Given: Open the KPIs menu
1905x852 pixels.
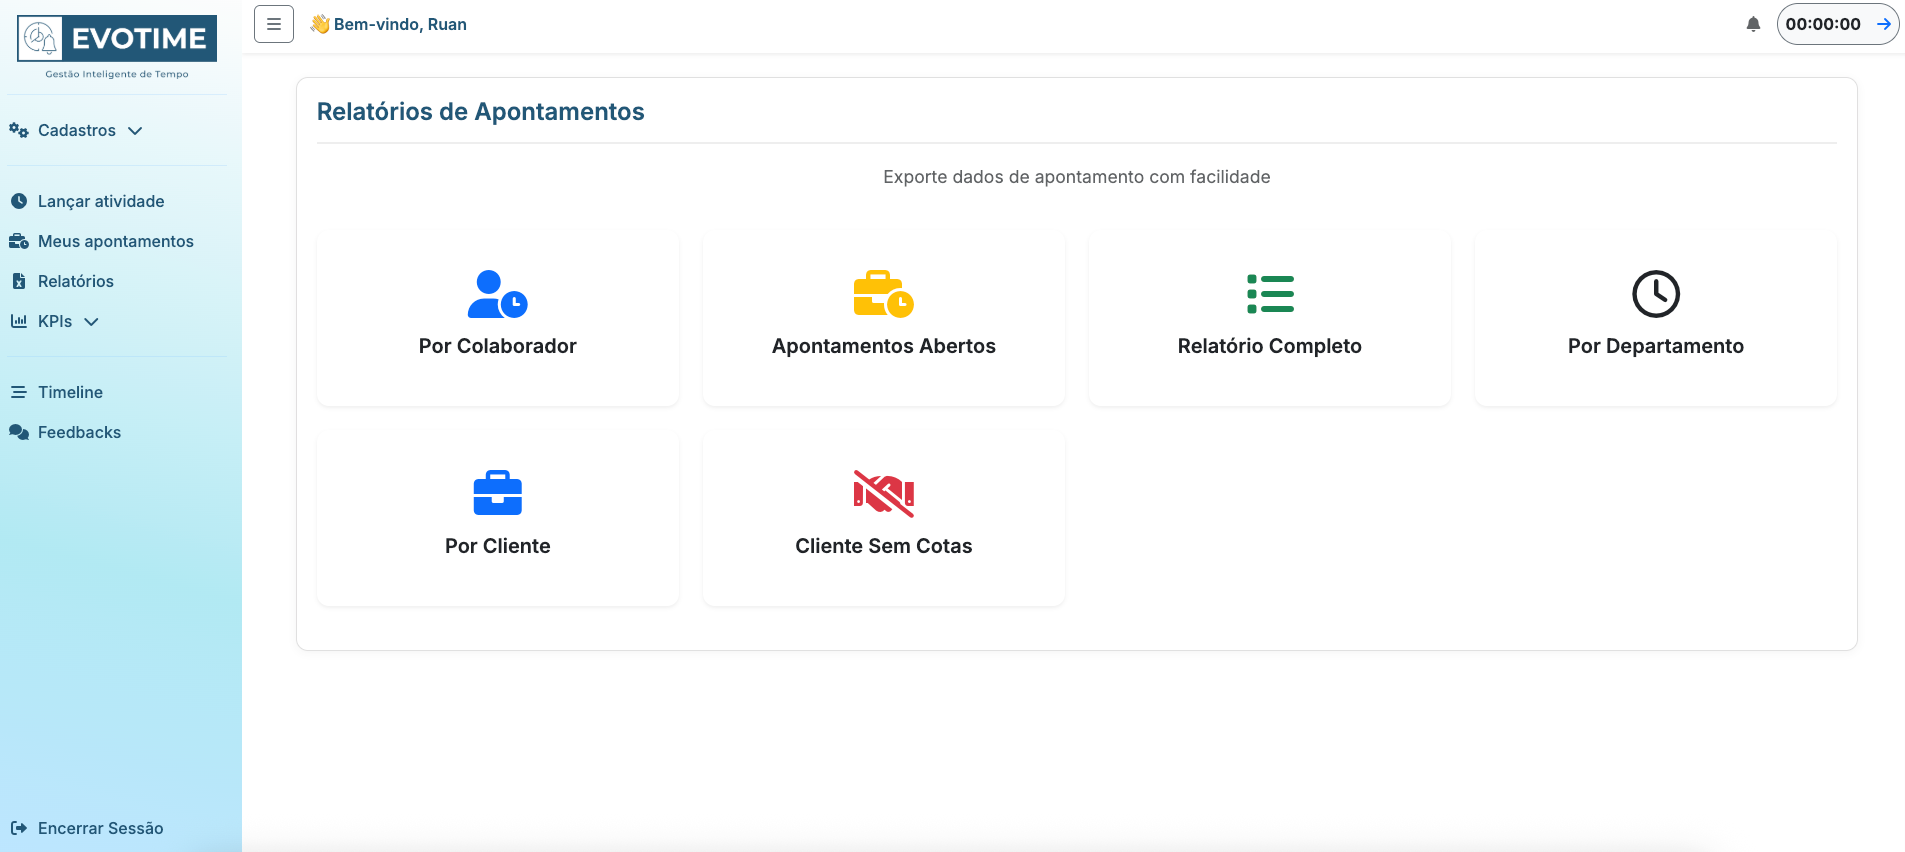Looking at the screenshot, I should (x=55, y=321).
